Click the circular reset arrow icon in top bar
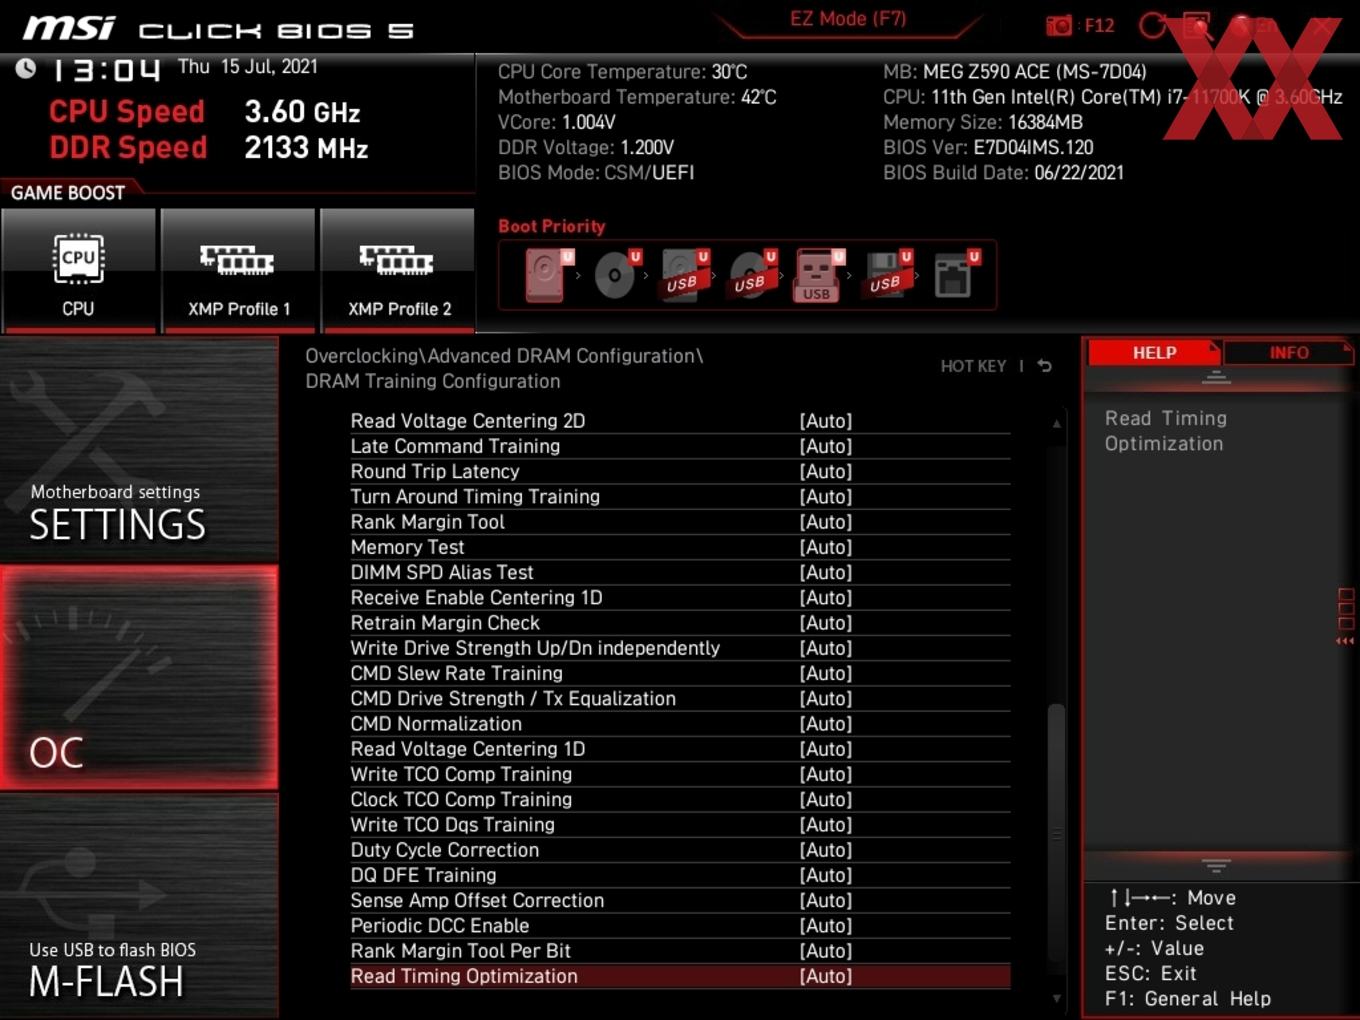Image resolution: width=1360 pixels, height=1020 pixels. coord(1153,25)
